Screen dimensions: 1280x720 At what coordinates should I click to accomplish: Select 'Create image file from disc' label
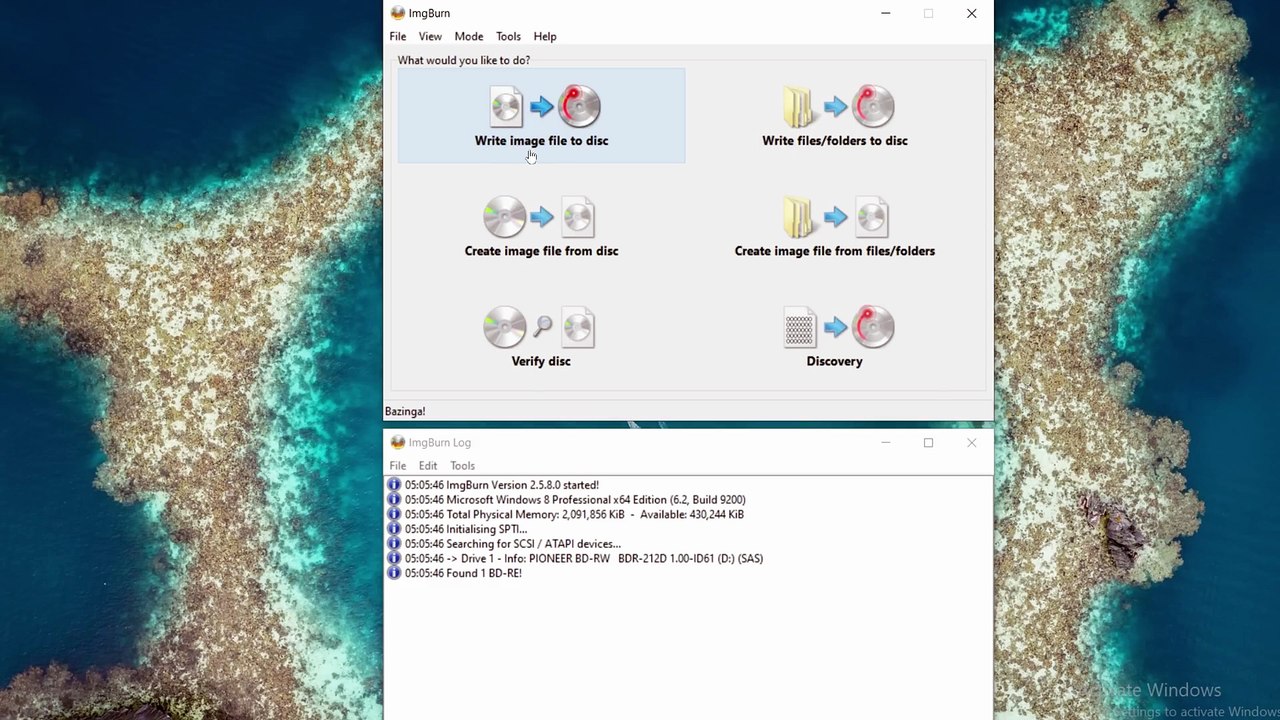pos(541,251)
